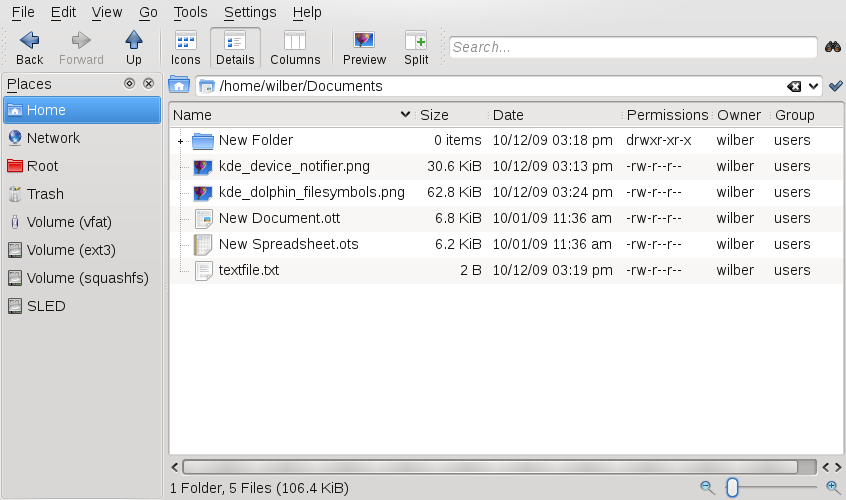Sort by Name column header

(292, 115)
